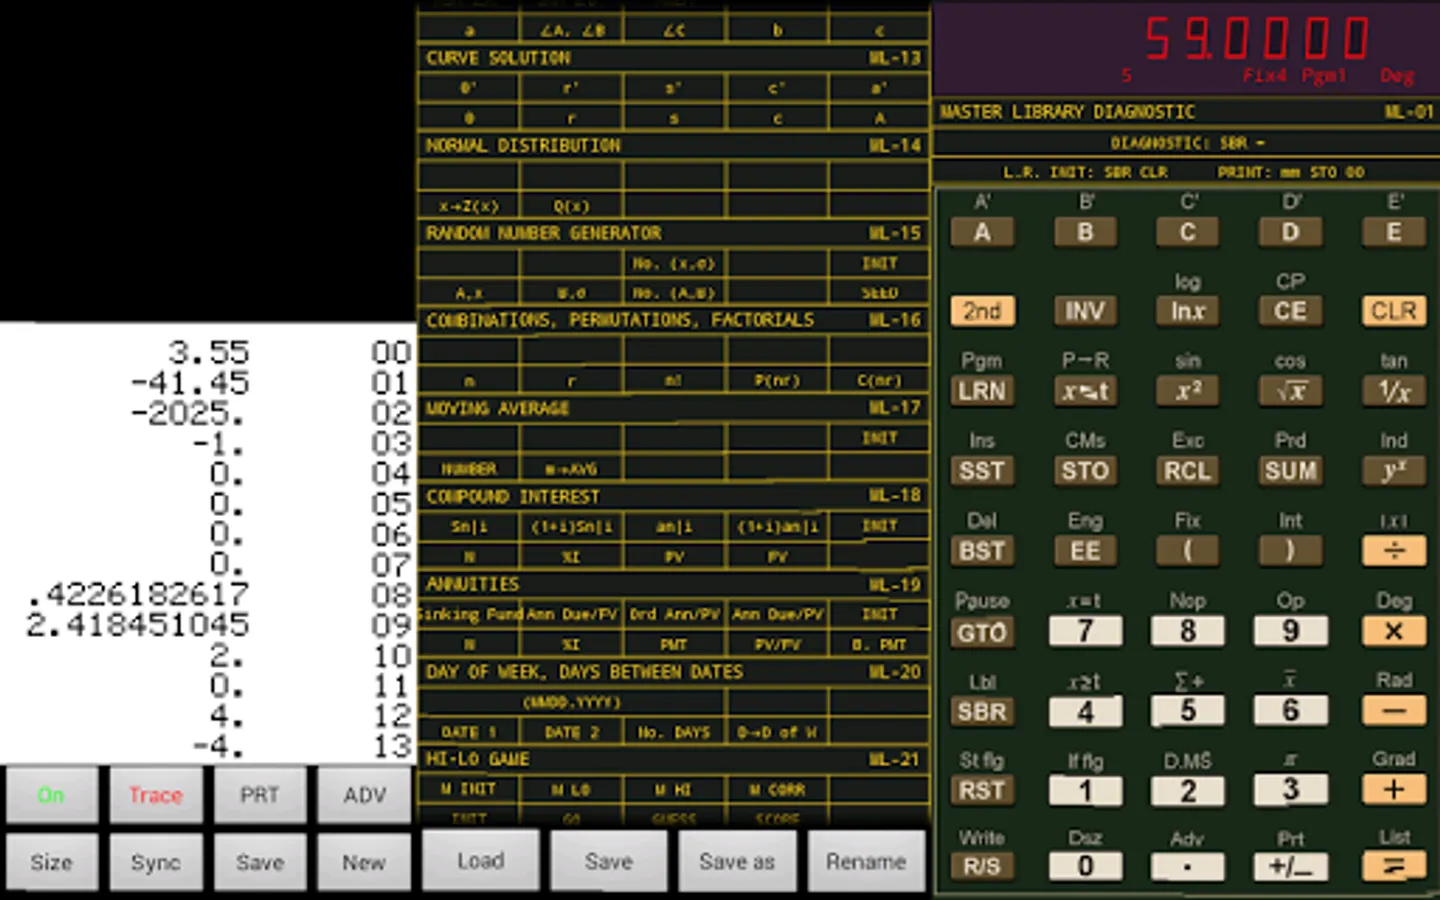This screenshot has width=1440, height=900.
Task: Click Save under the printer tape
Action: point(260,862)
